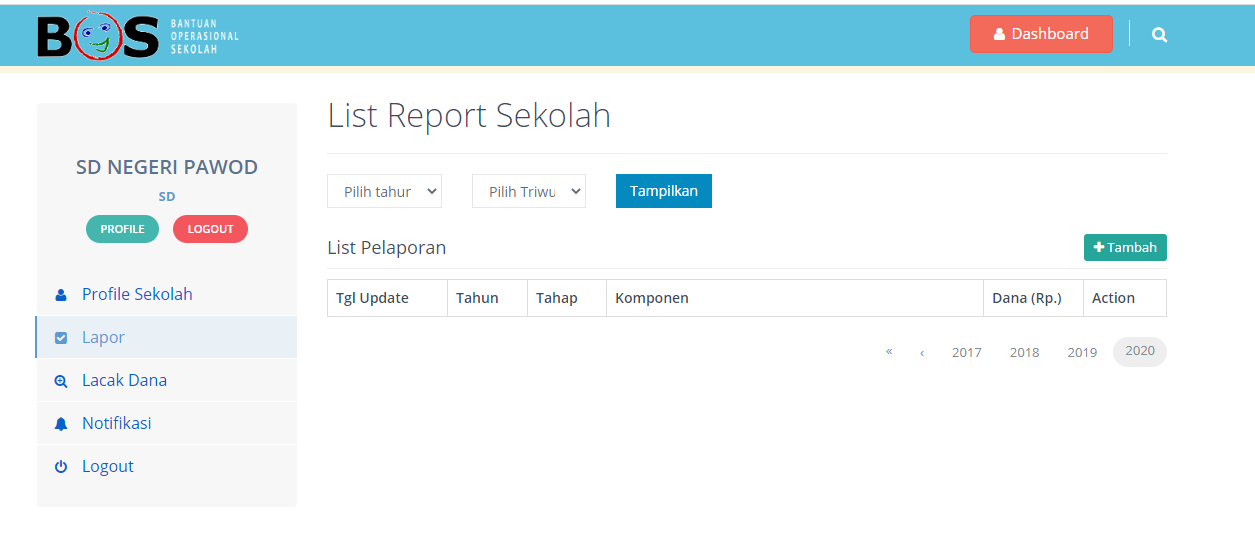Click the Komponen column header
This screenshot has width=1255, height=560.
795,298
